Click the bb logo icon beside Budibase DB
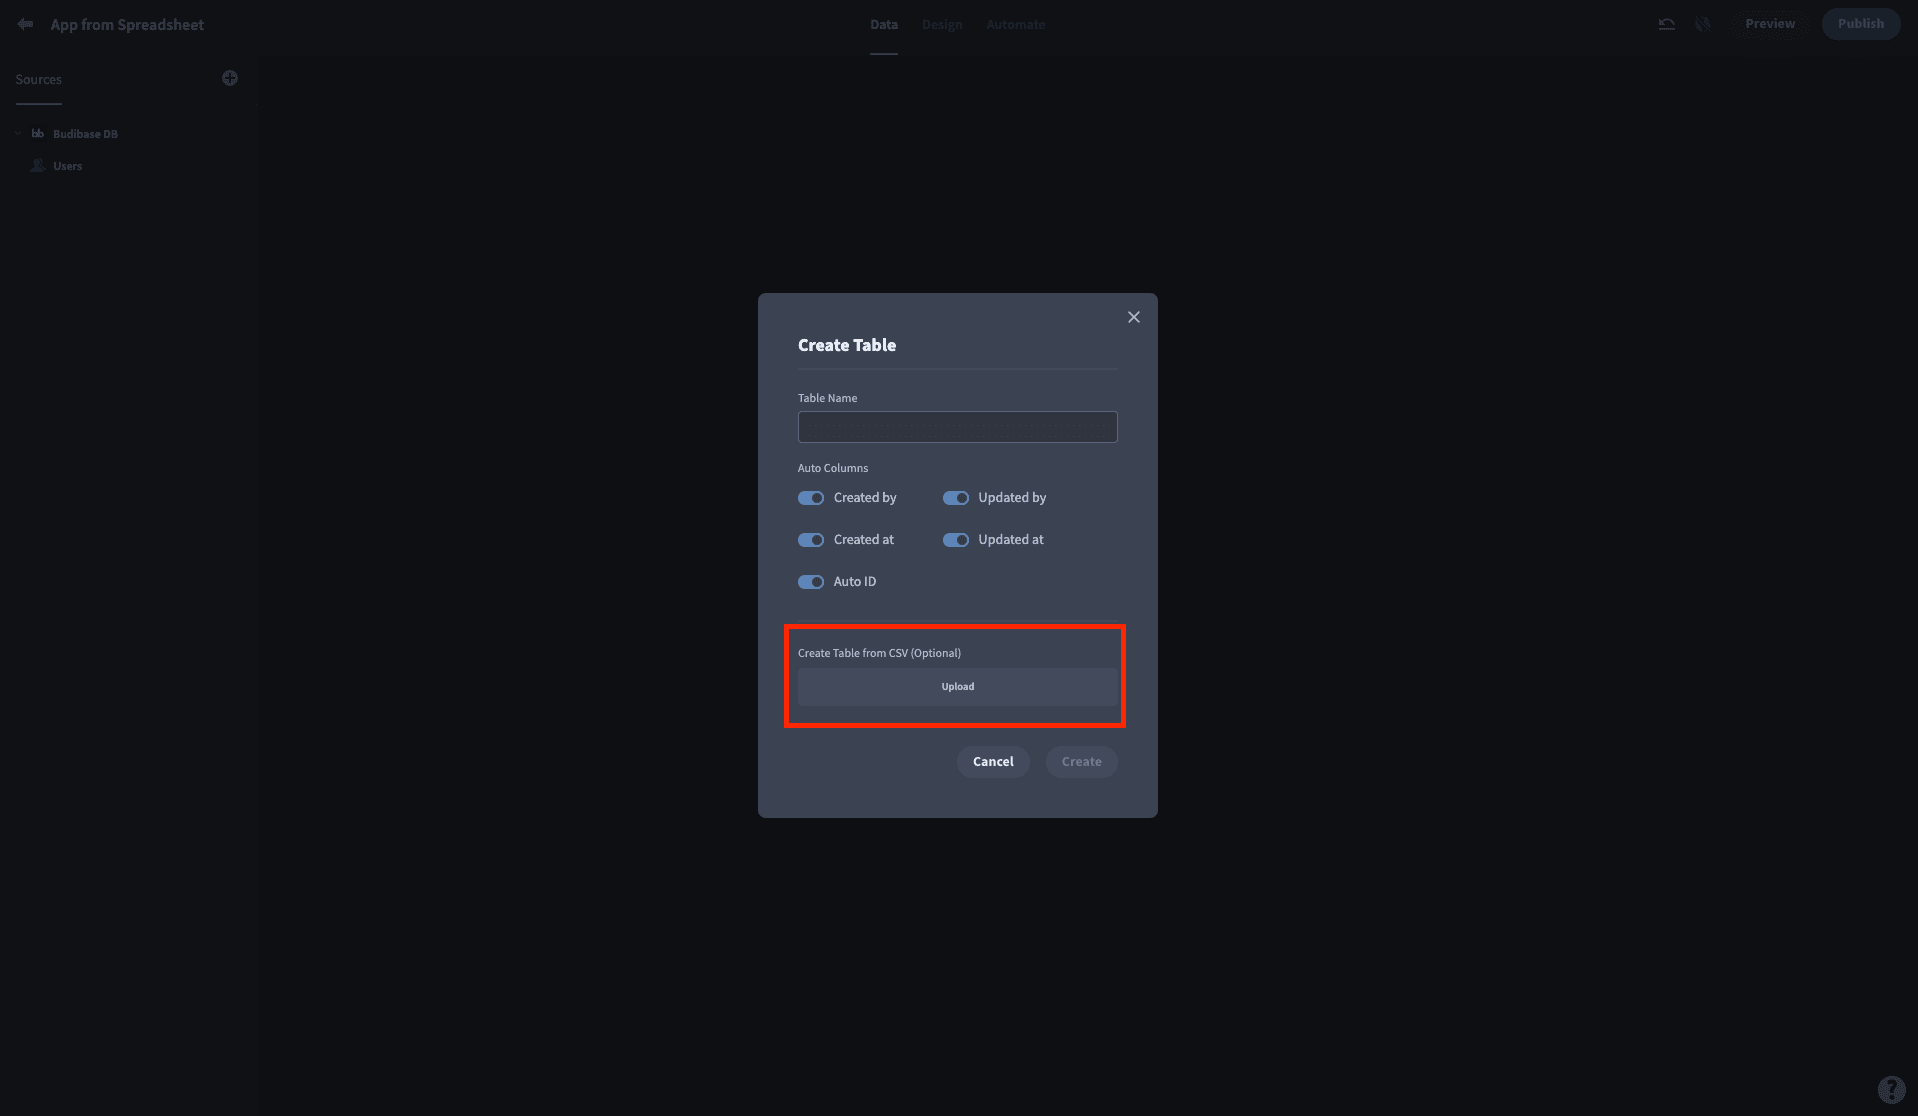The image size is (1918, 1116). click(38, 133)
